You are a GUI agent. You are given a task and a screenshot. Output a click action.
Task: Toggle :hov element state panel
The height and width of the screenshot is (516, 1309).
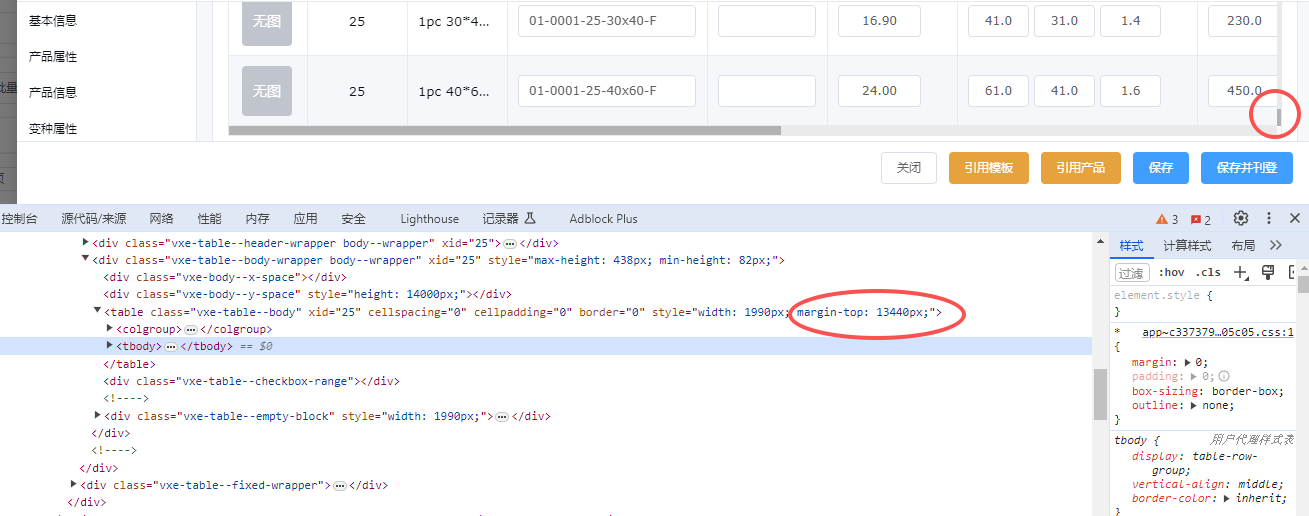(1171, 272)
